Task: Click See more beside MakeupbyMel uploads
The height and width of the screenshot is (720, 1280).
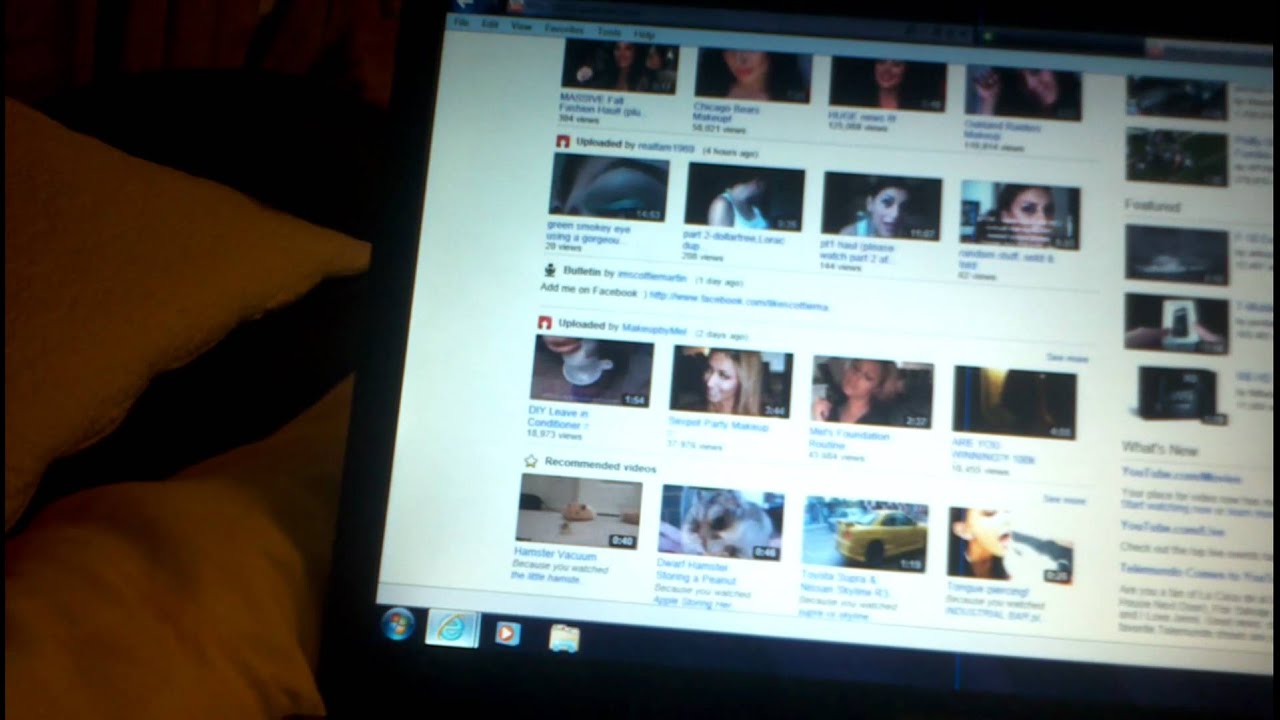Action: coord(1067,357)
